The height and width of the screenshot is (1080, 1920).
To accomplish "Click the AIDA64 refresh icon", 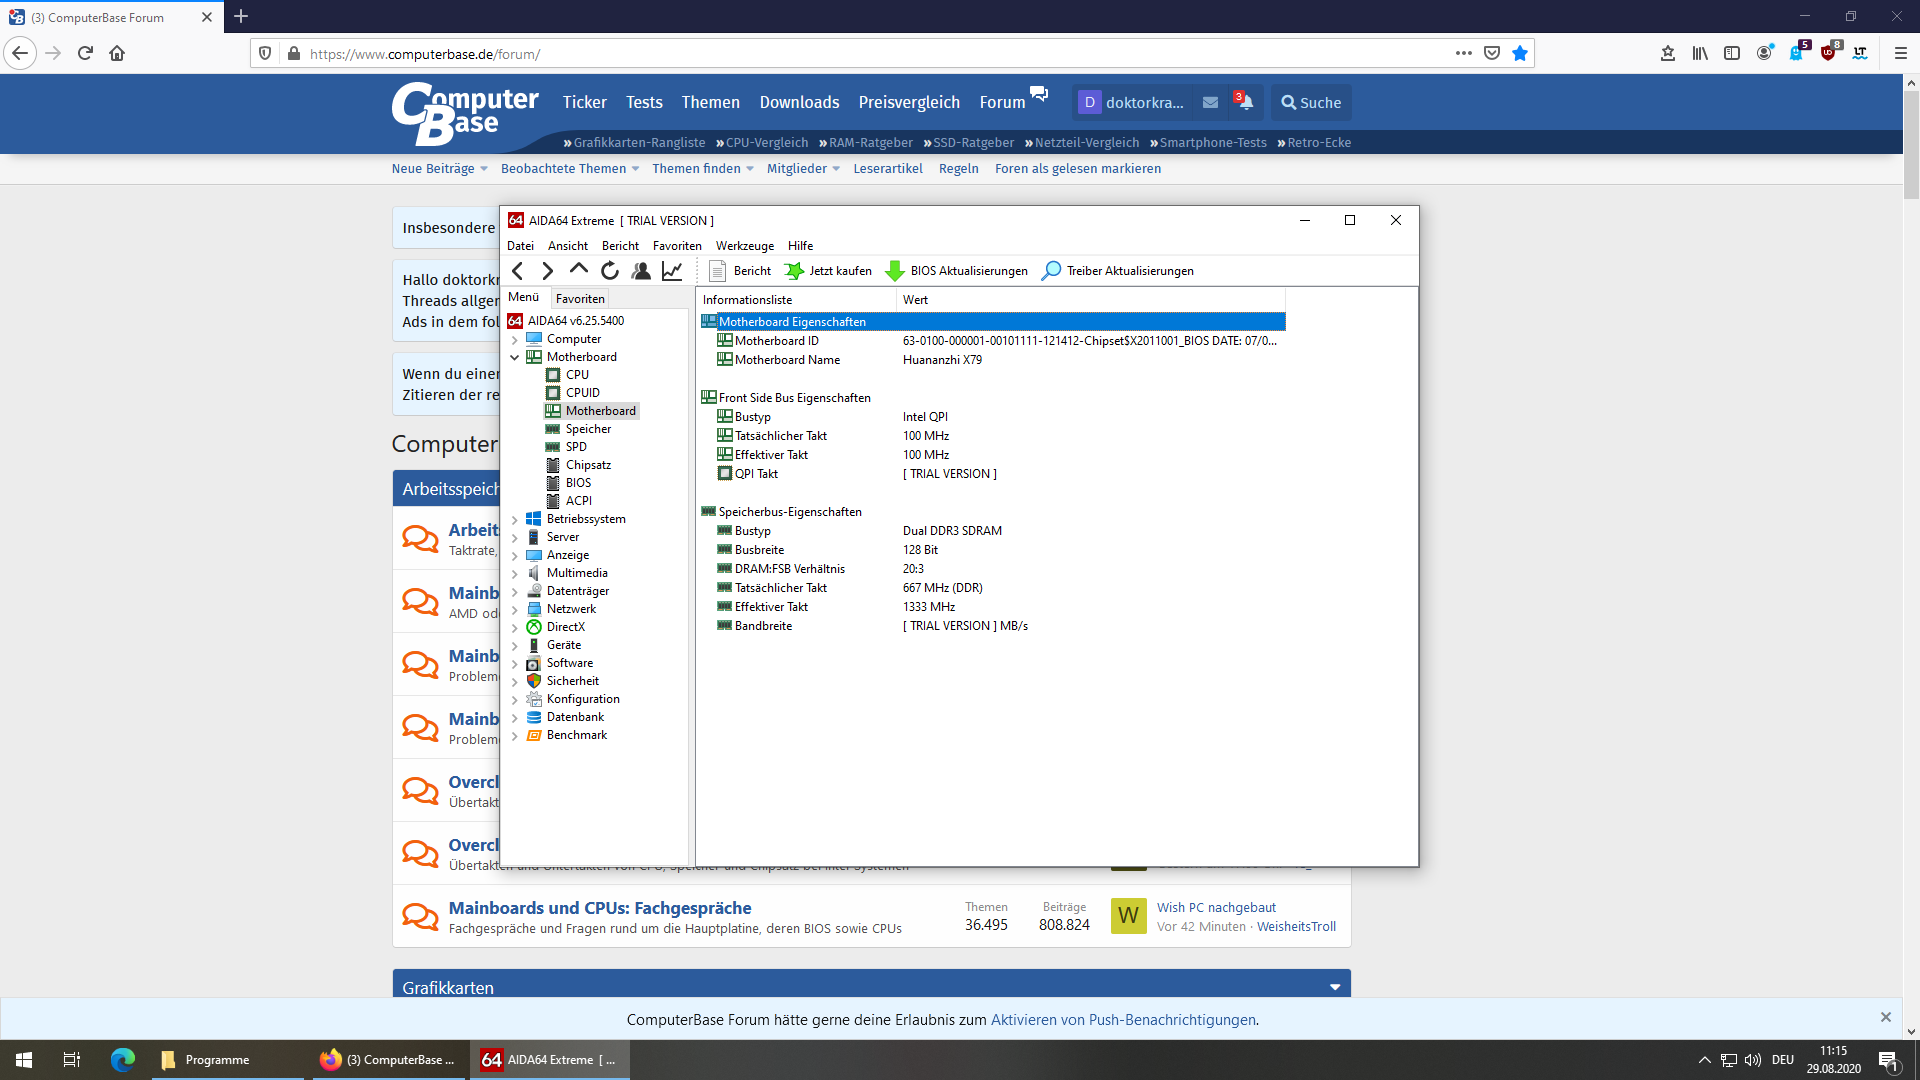I will click(x=609, y=271).
